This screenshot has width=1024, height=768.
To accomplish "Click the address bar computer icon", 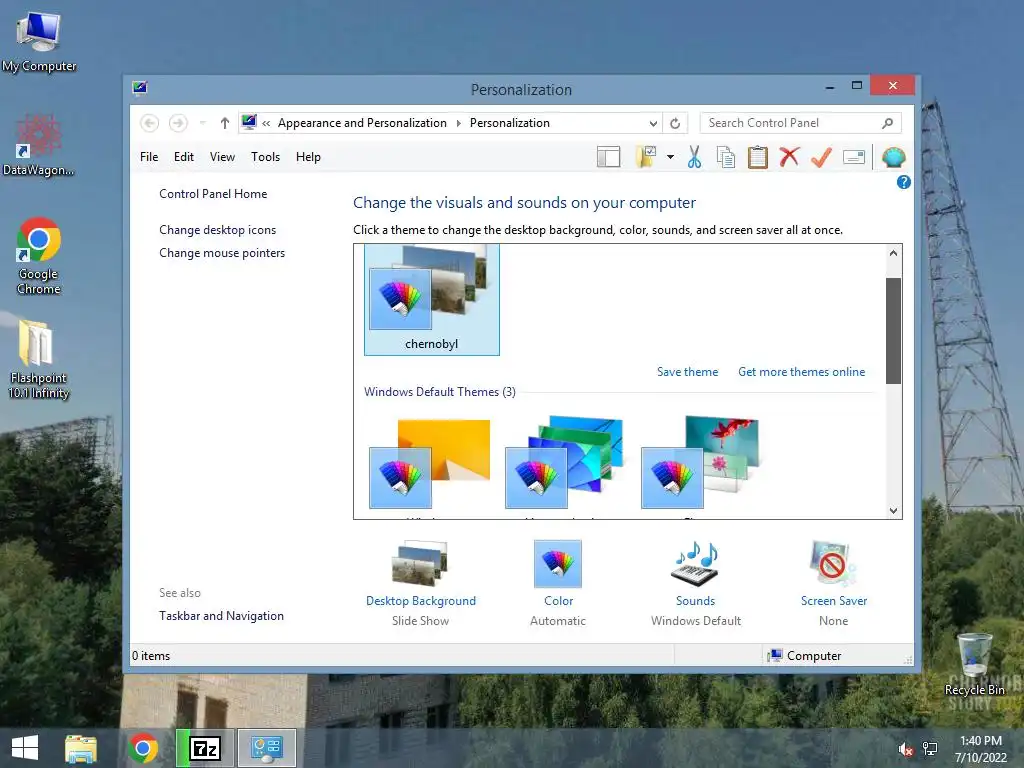I will 249,122.
